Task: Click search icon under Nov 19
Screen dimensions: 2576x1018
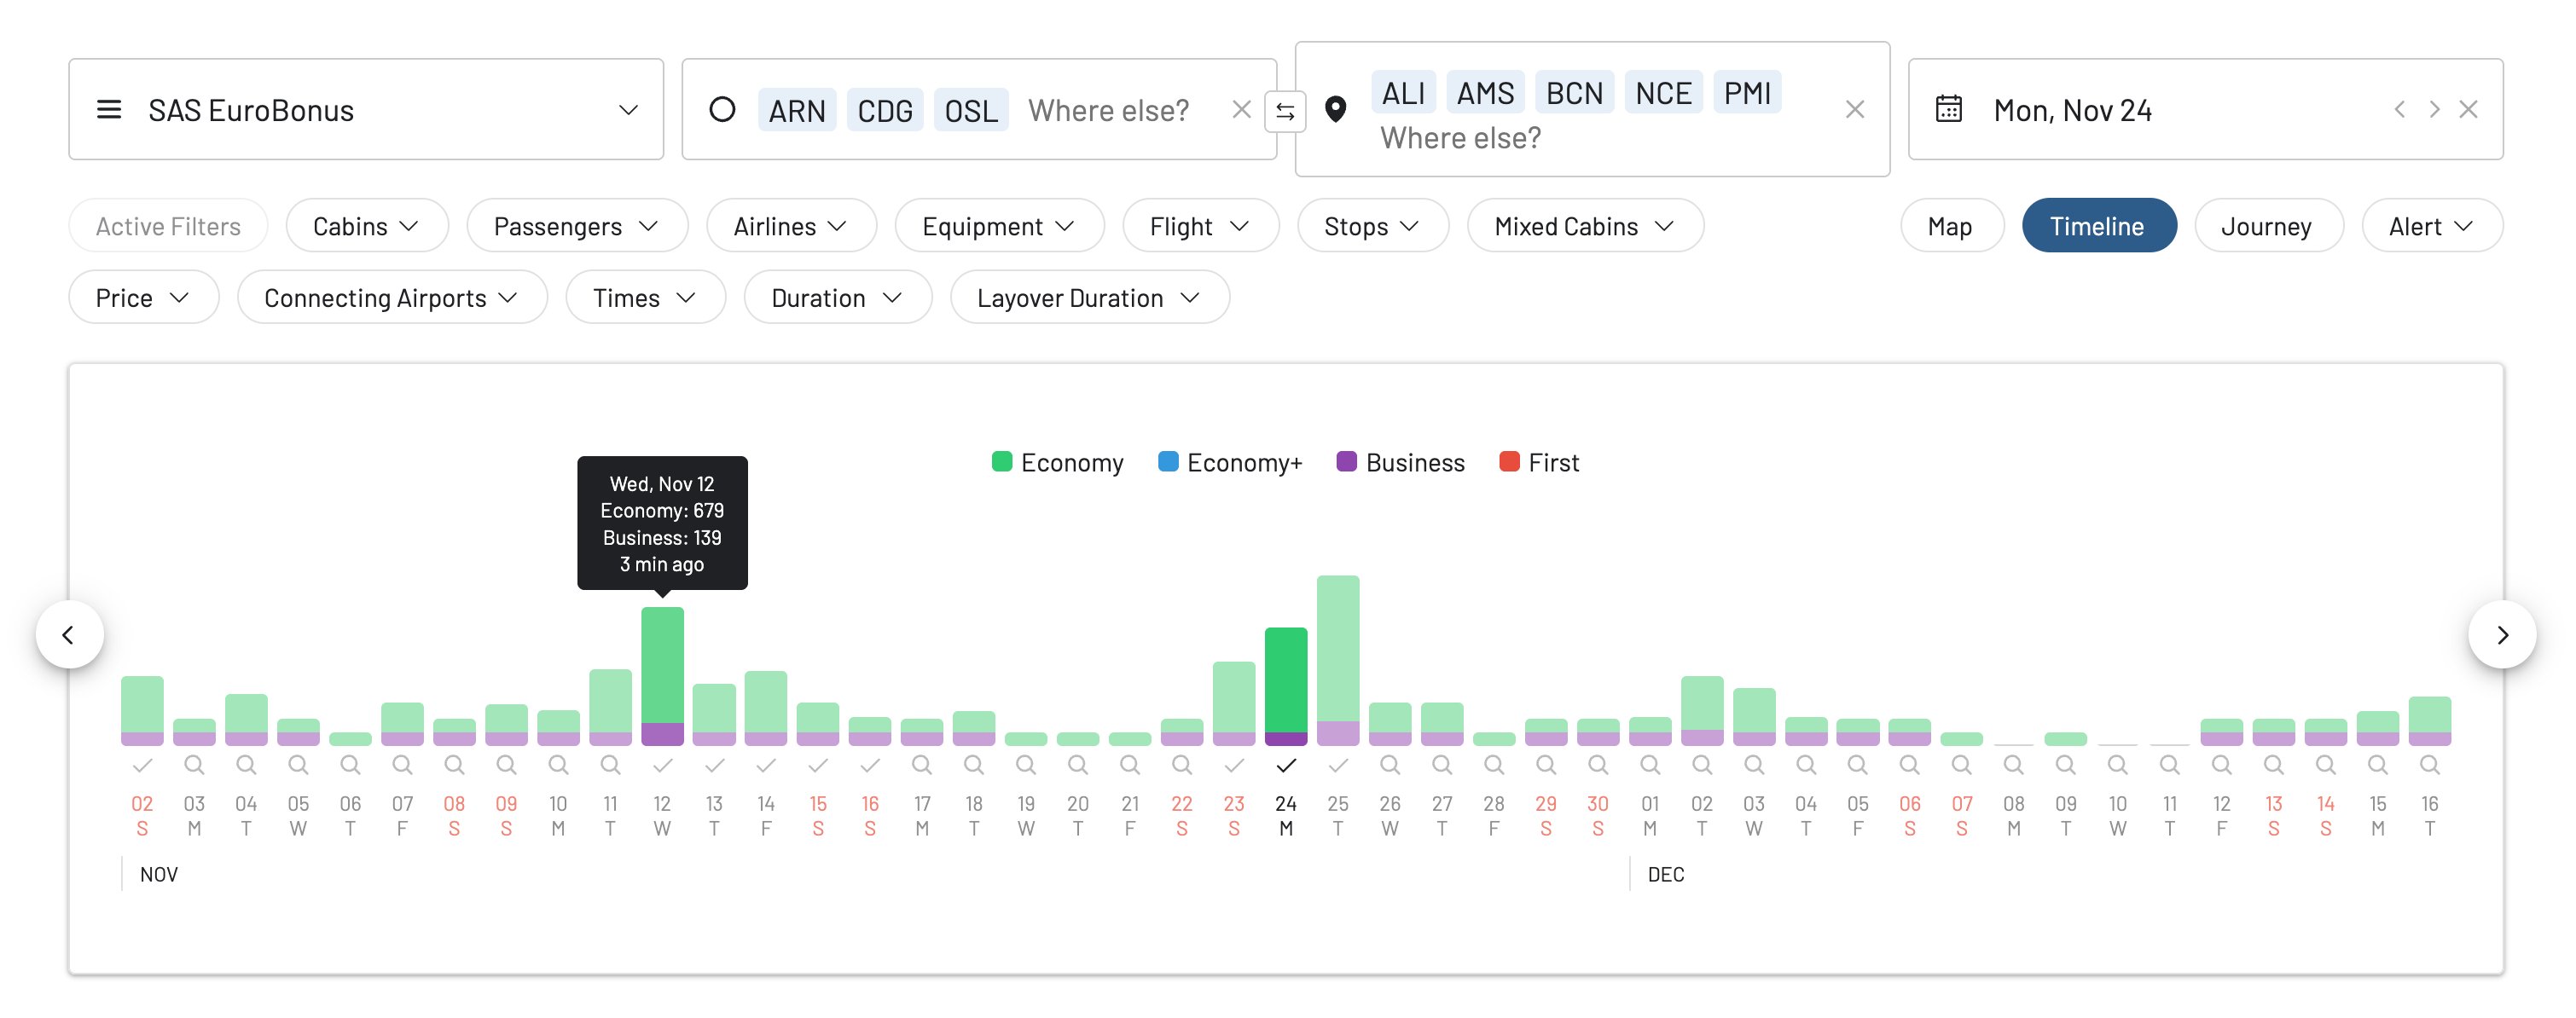Action: (1025, 765)
